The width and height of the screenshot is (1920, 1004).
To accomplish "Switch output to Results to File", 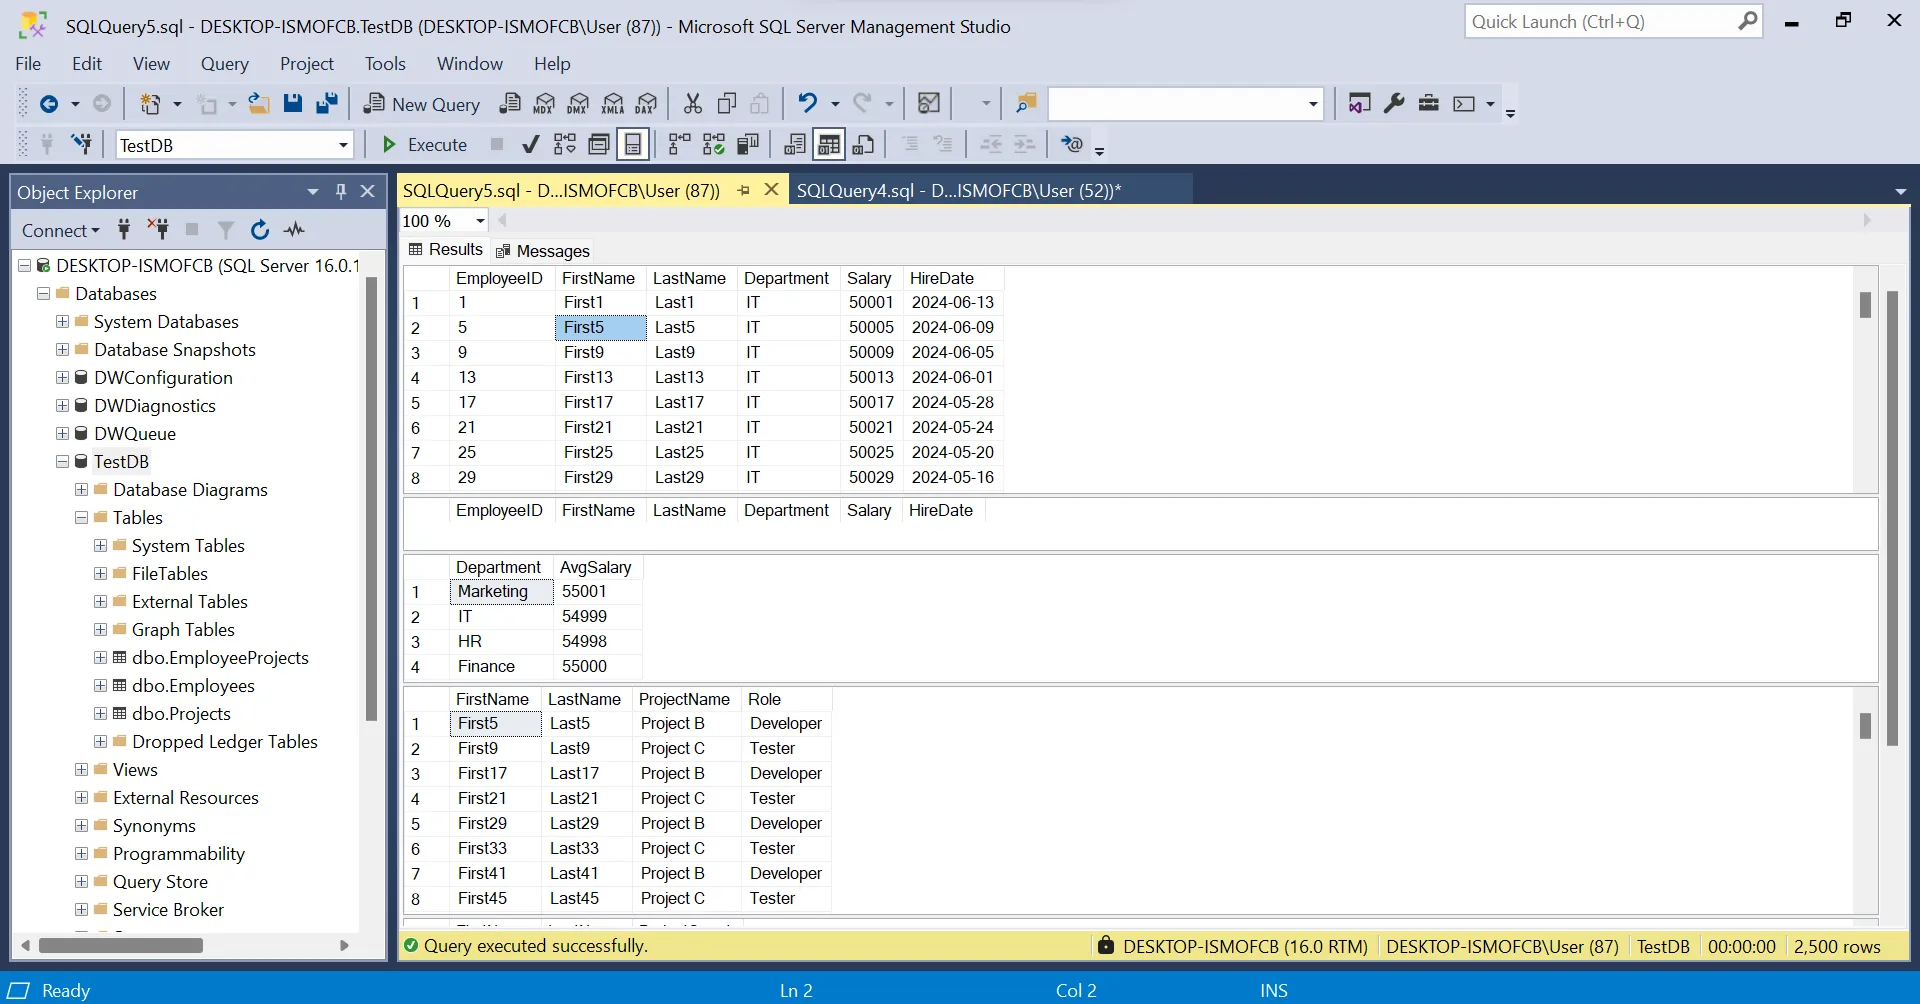I will click(x=864, y=145).
